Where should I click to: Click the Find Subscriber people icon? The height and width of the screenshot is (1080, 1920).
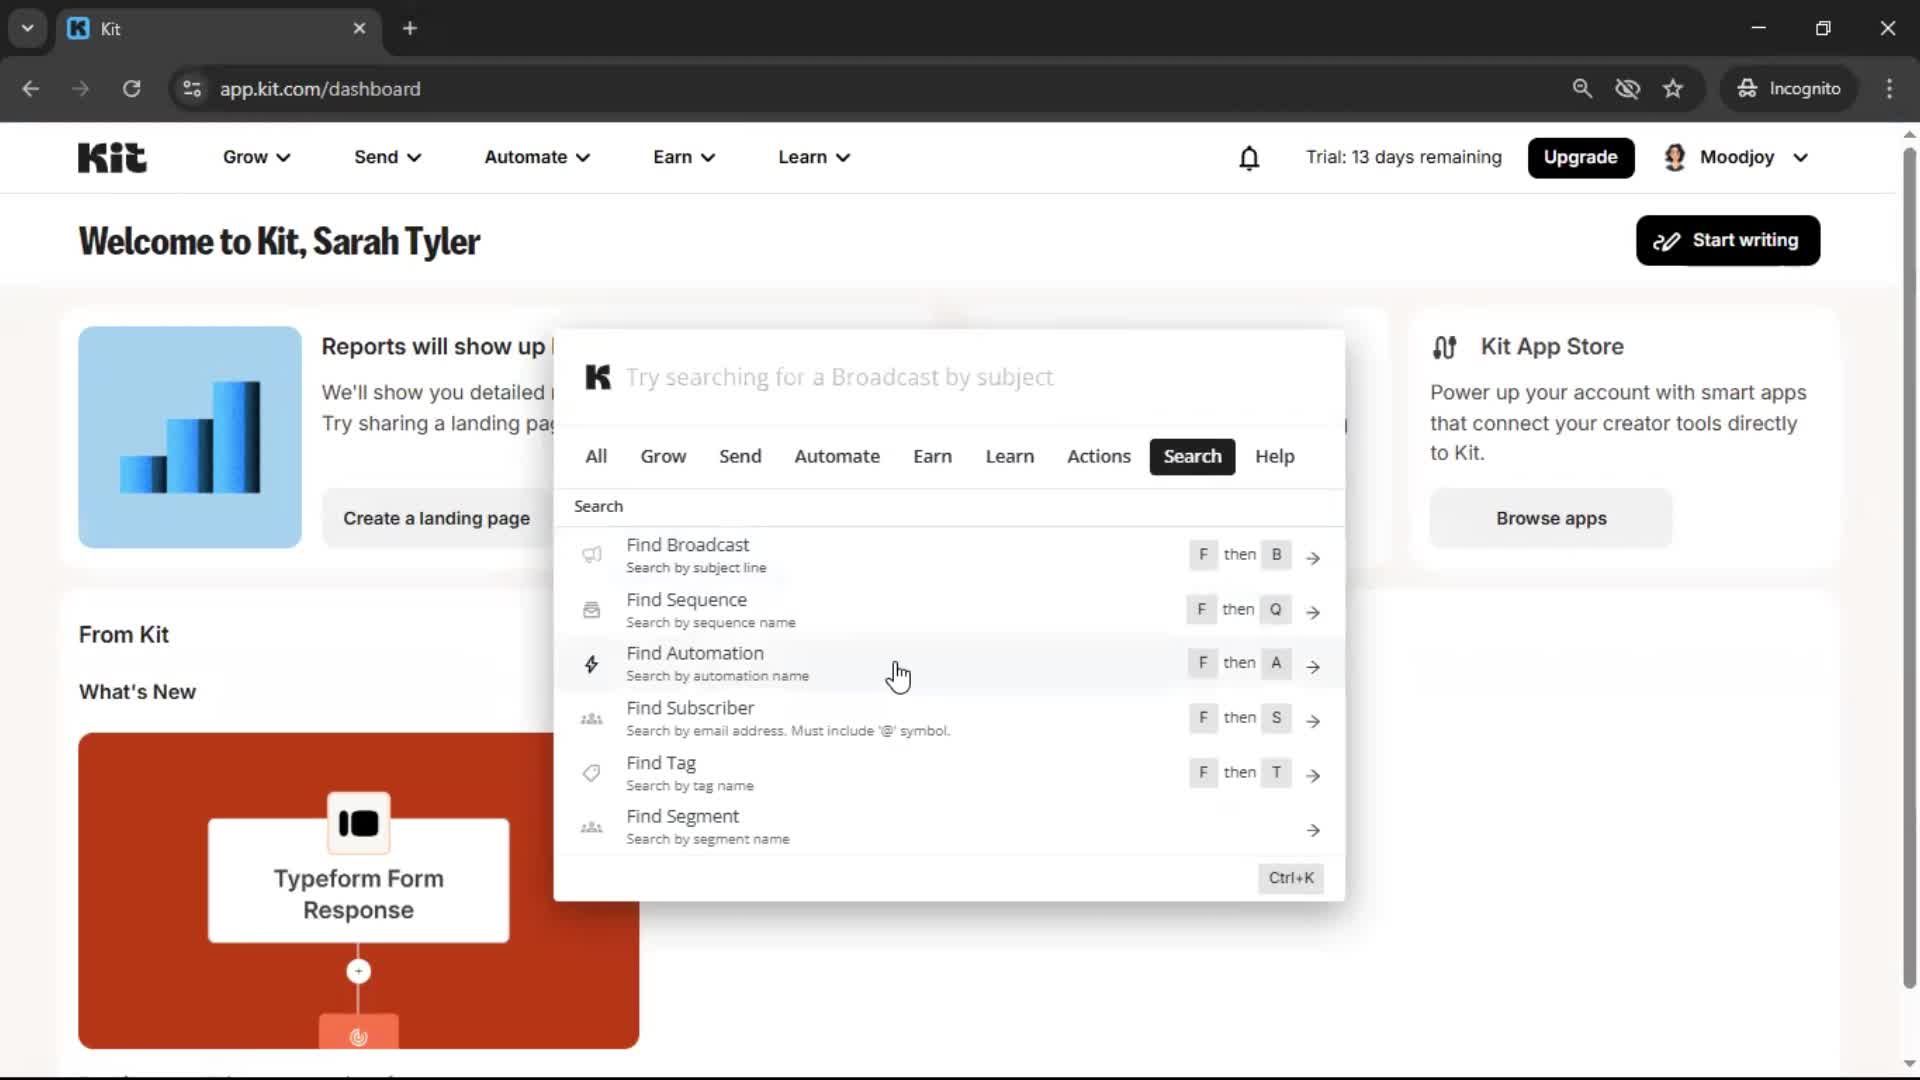coord(591,717)
